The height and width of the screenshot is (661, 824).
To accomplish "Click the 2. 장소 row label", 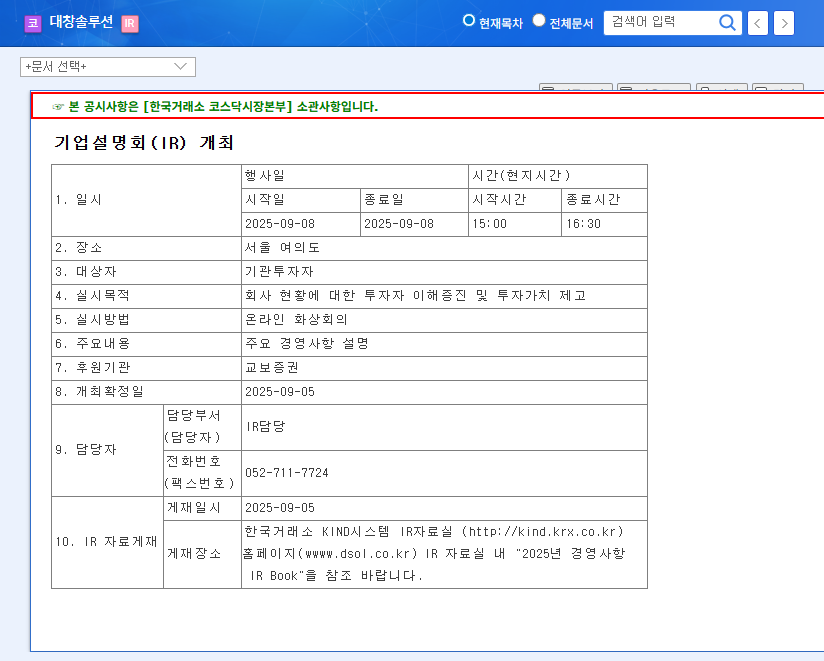I will (x=78, y=247).
